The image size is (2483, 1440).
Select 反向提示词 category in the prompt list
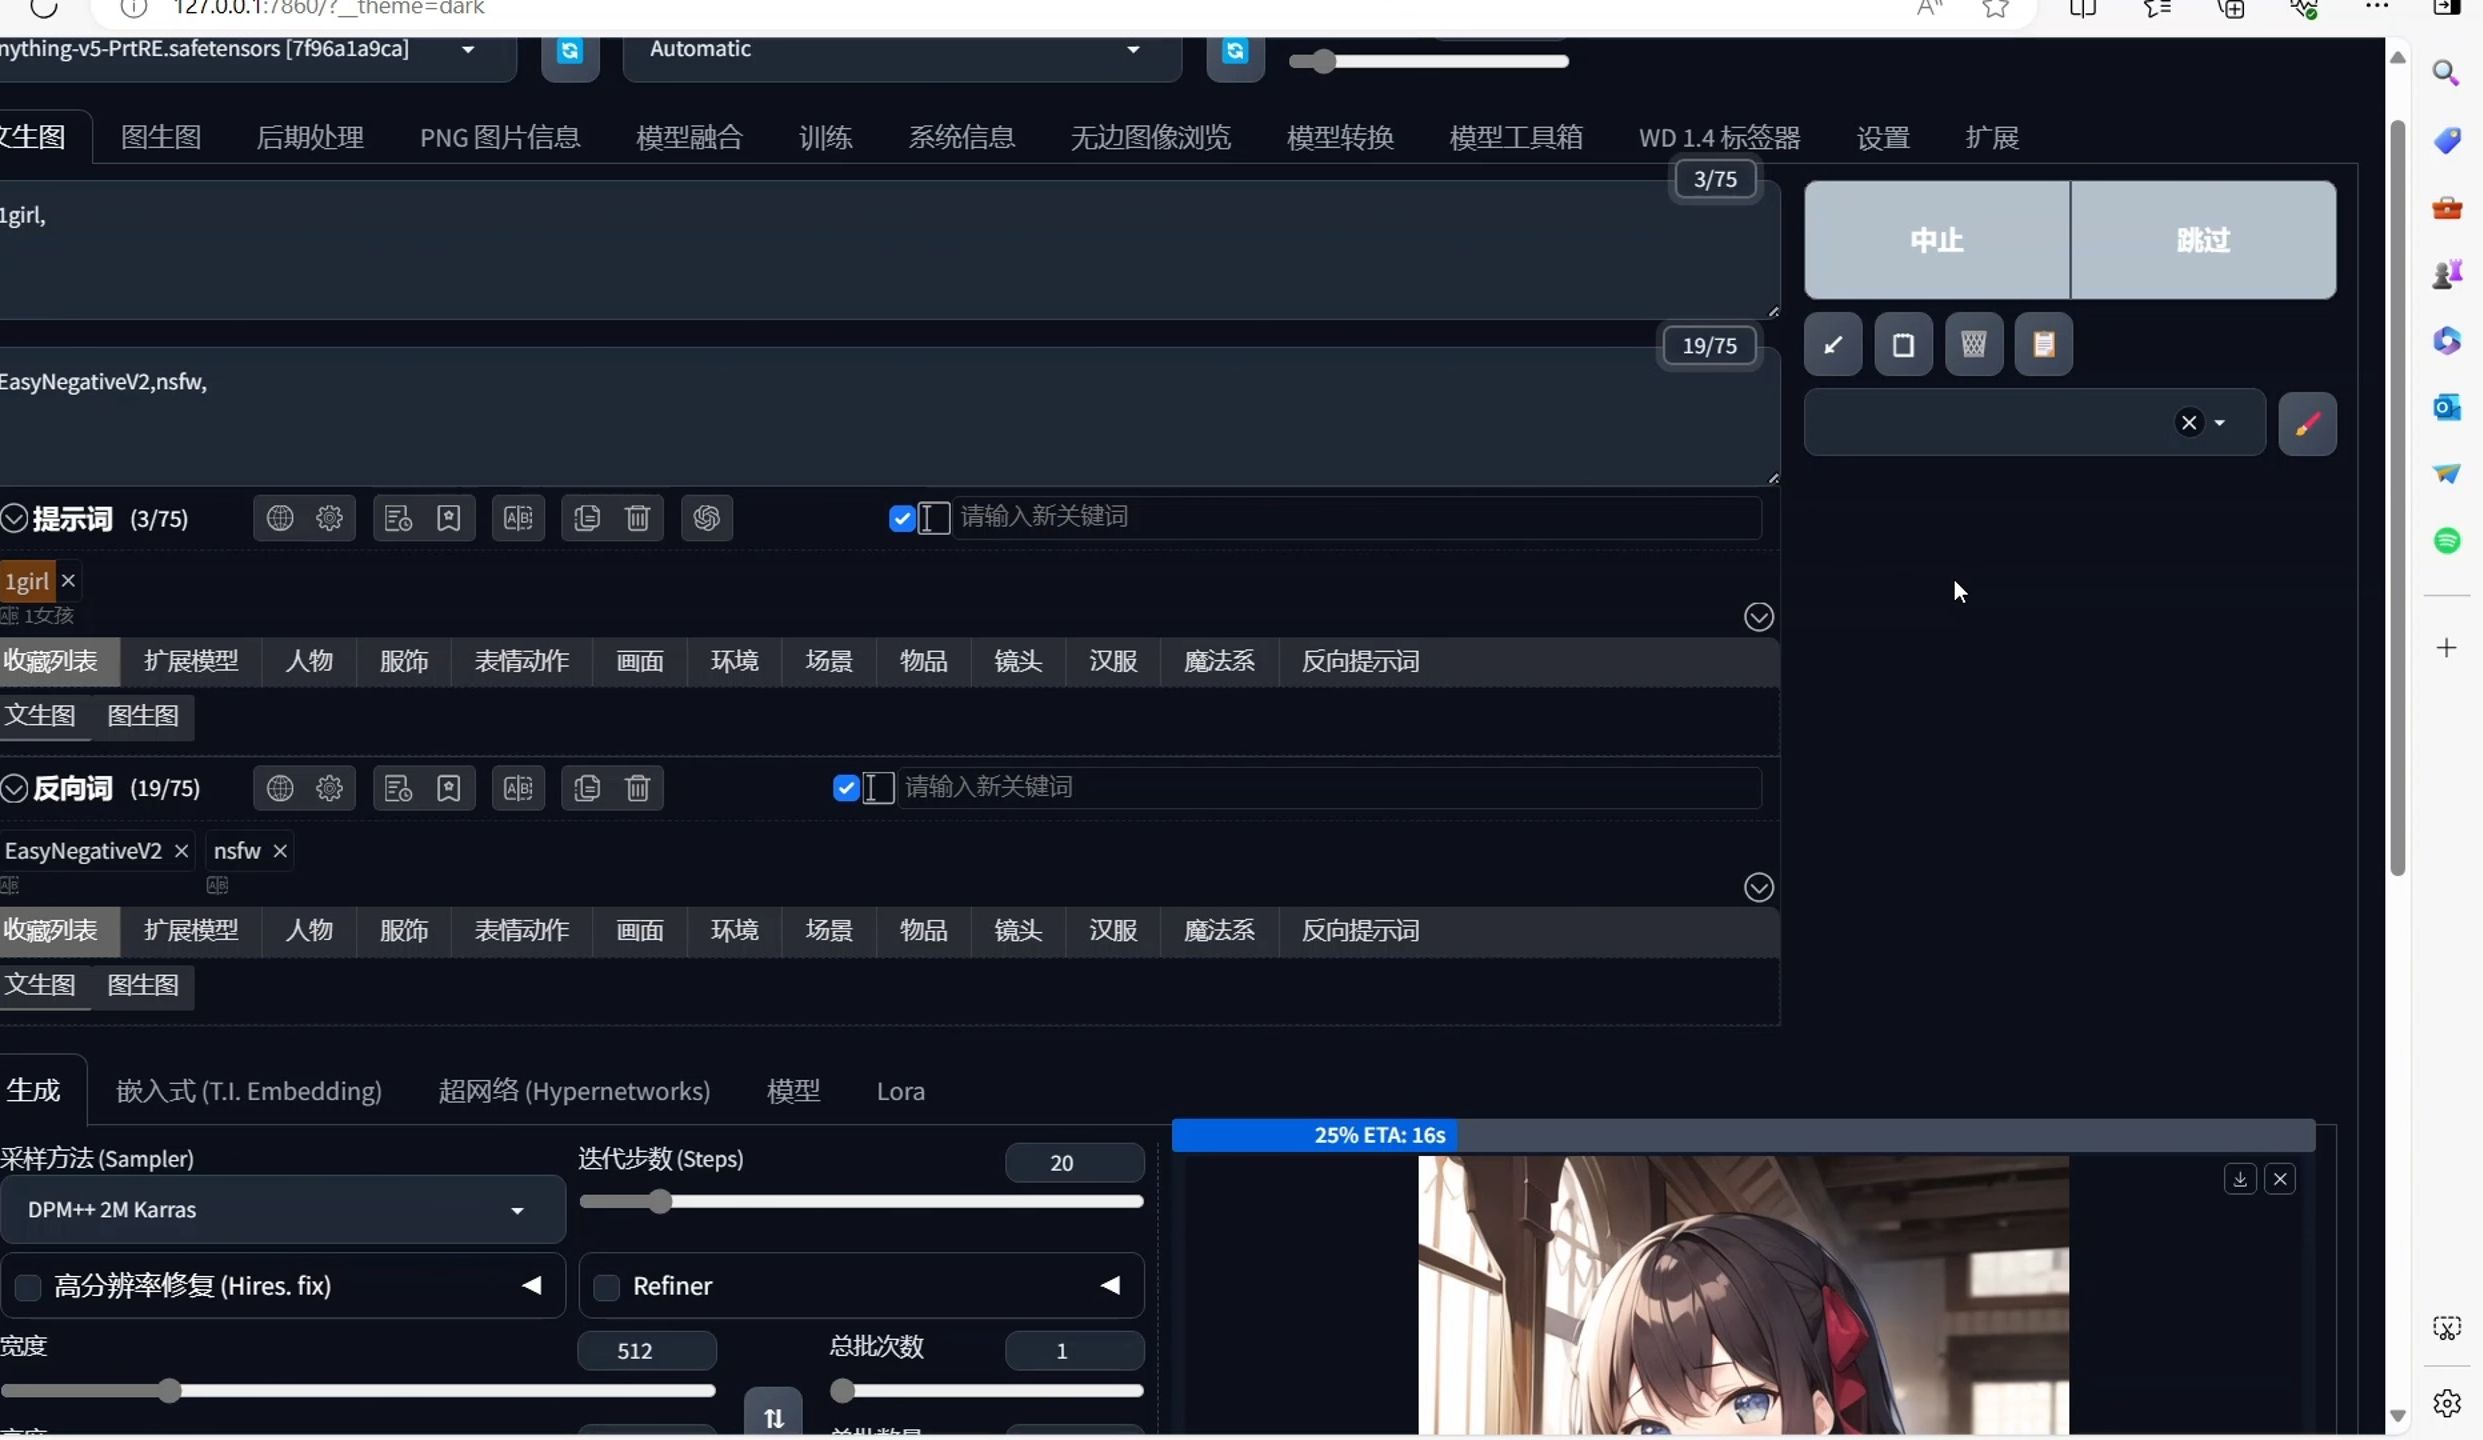coord(1360,662)
